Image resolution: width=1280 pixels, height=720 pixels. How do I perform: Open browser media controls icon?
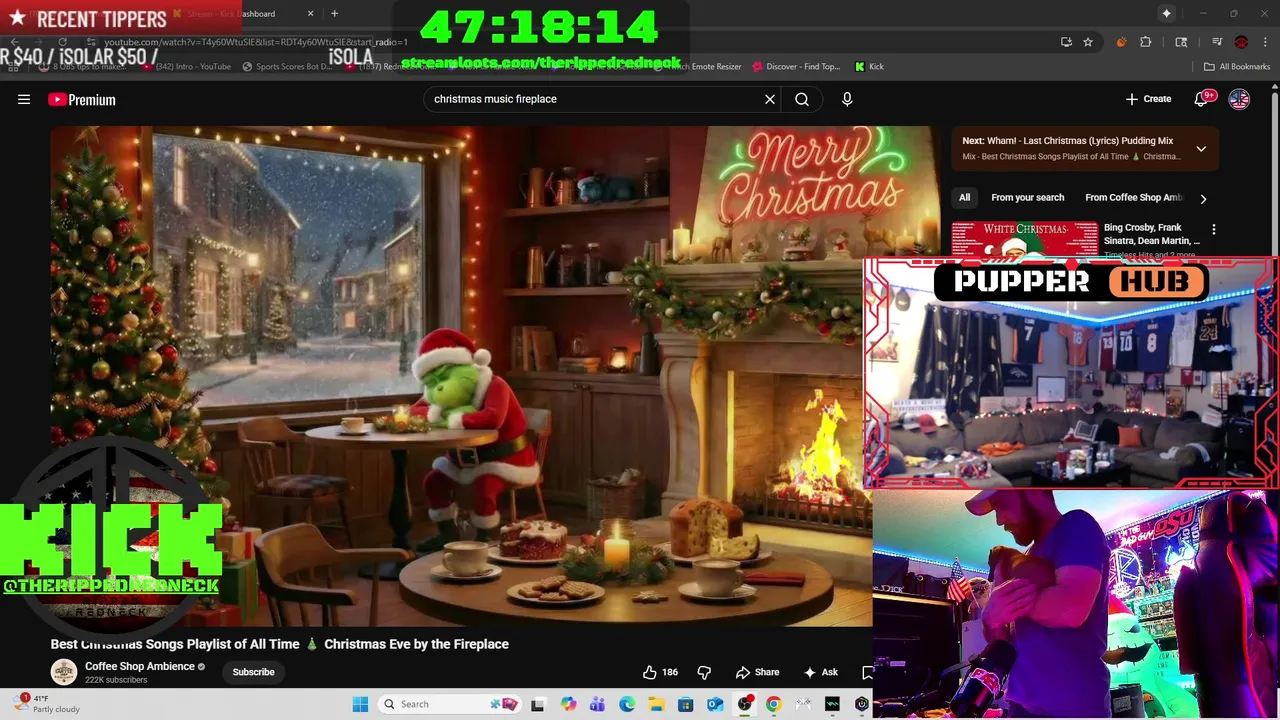pos(1217,42)
